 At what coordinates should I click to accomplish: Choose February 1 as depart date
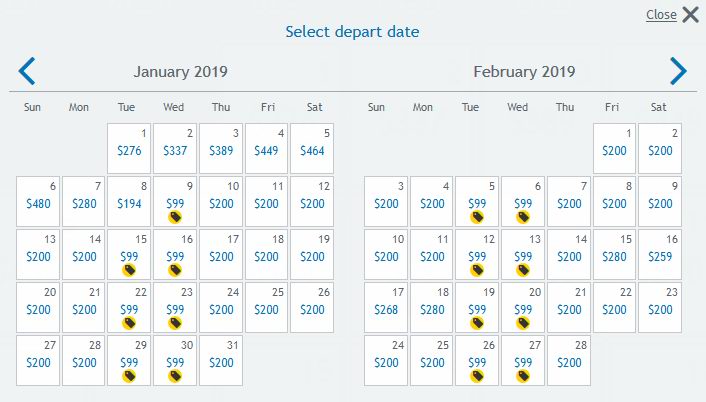click(x=615, y=149)
